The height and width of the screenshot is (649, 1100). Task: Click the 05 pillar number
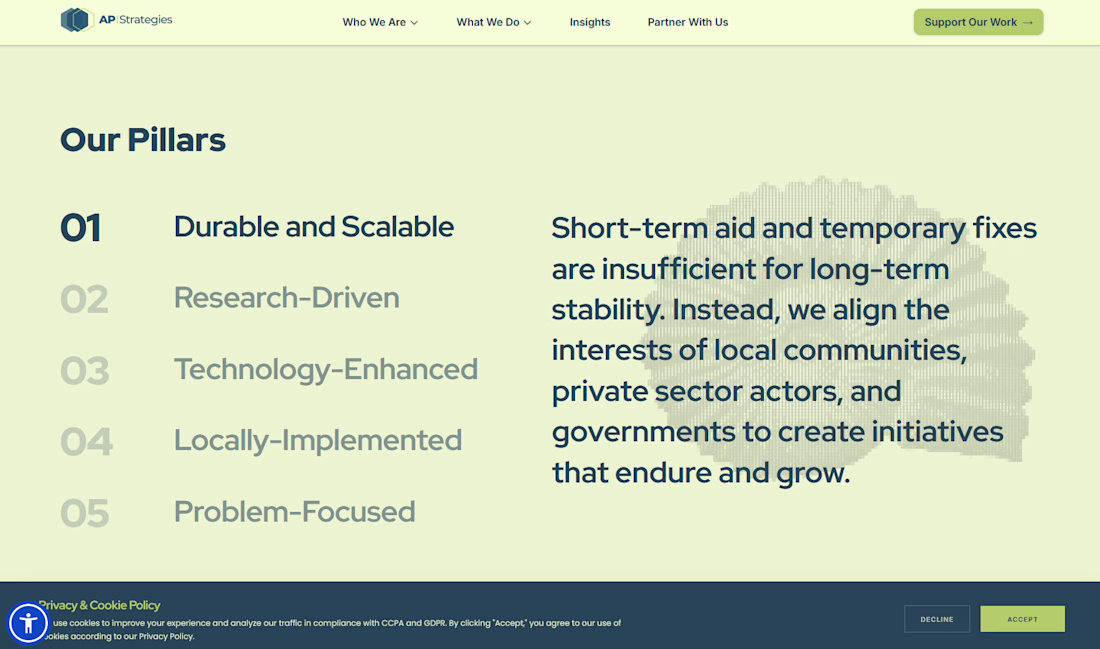coord(85,513)
